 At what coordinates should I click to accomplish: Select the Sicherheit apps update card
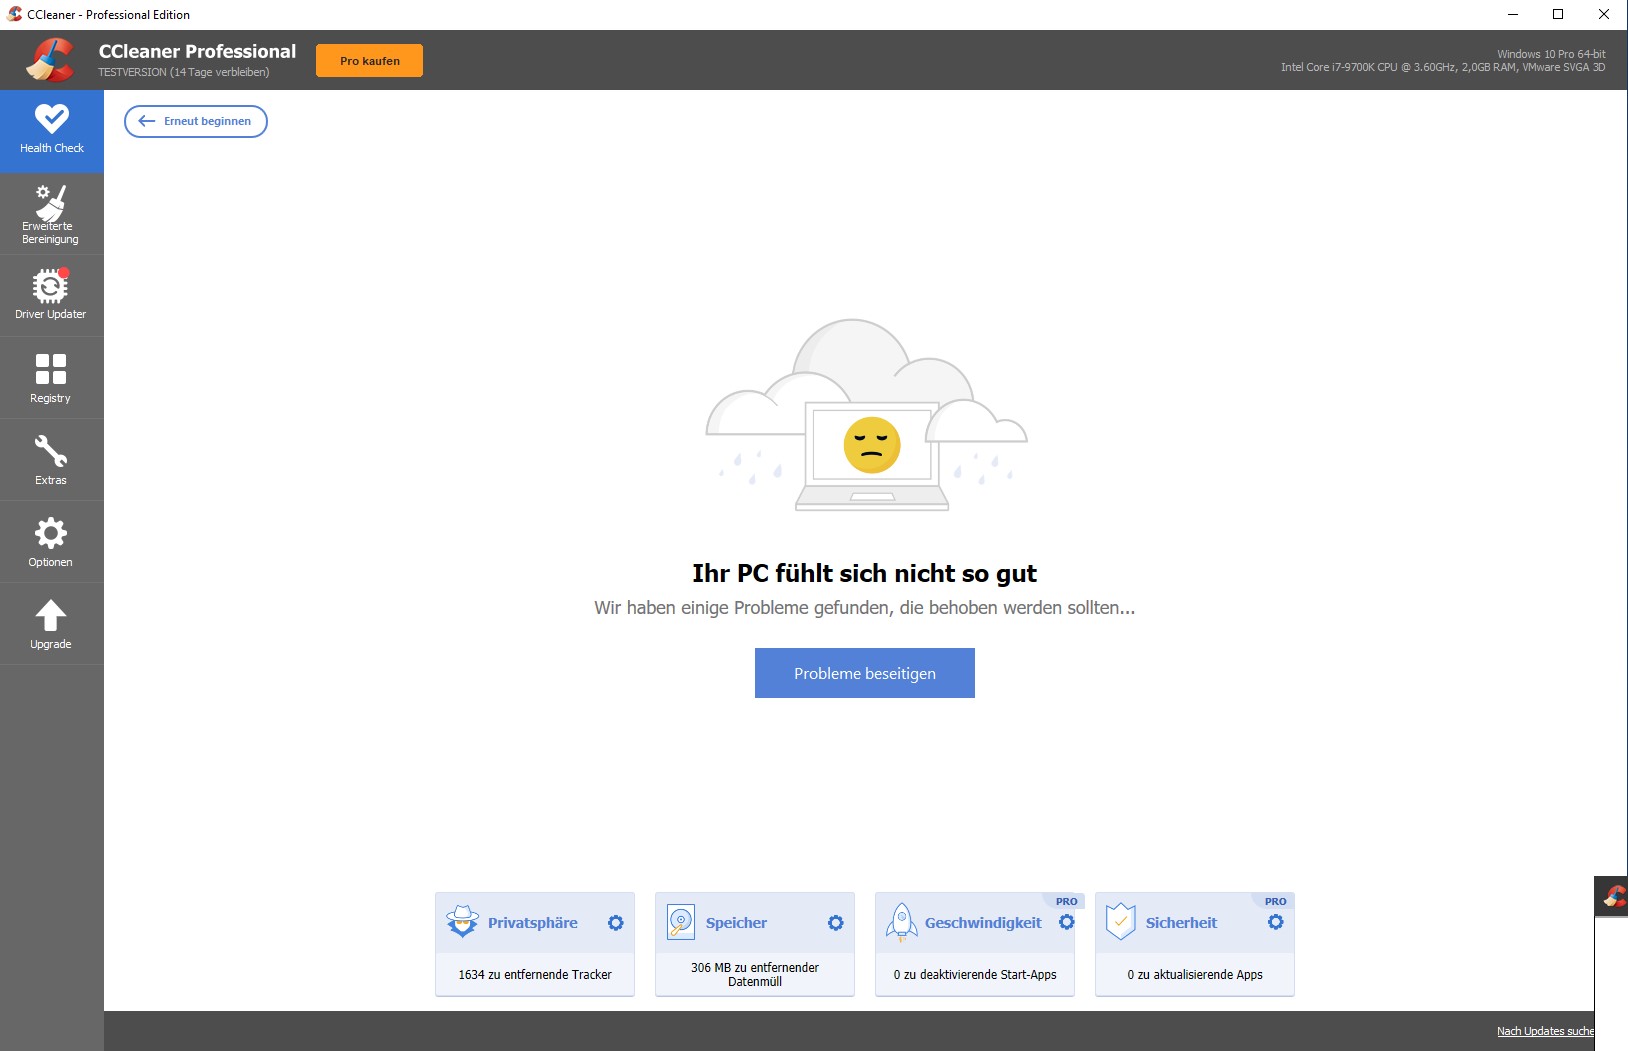(x=1195, y=974)
